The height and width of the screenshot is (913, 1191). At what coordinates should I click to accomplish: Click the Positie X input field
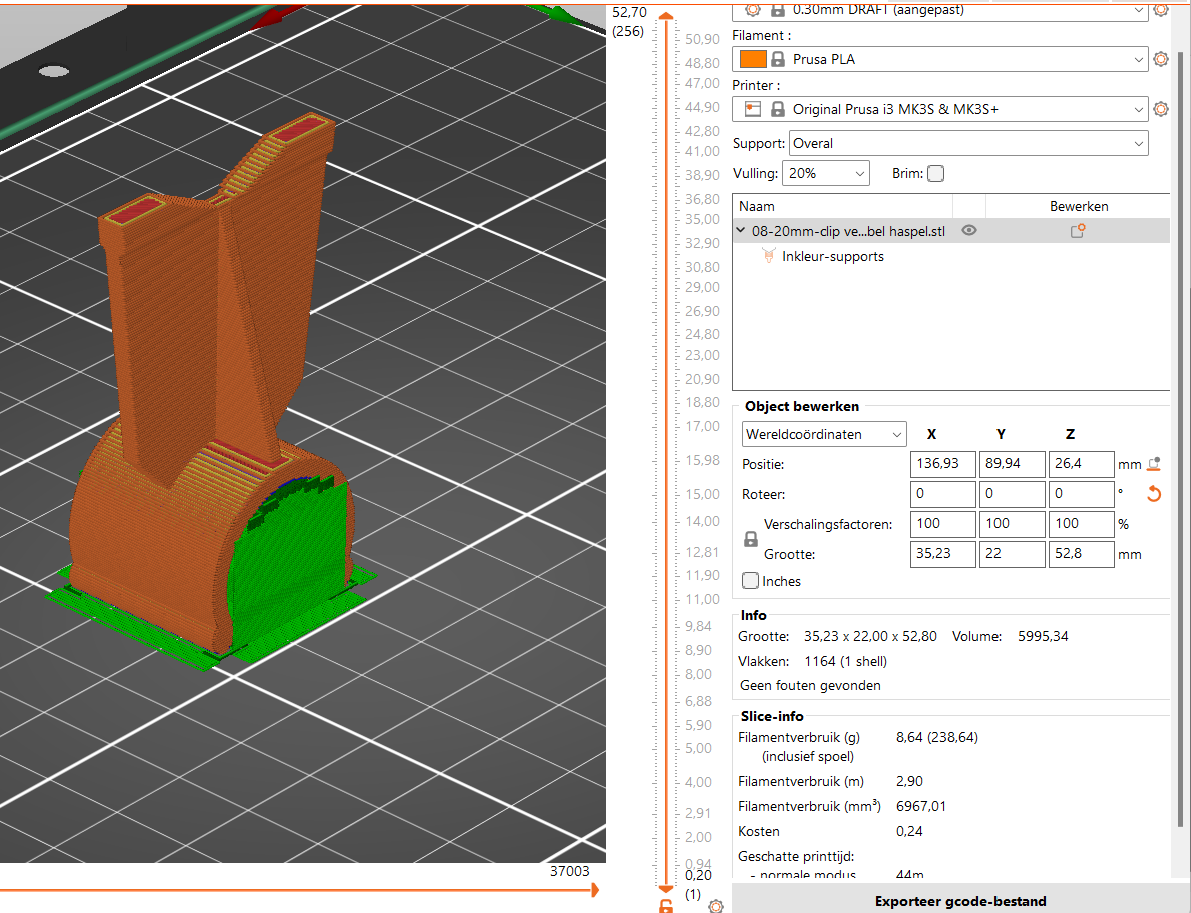pyautogui.click(x=942, y=465)
